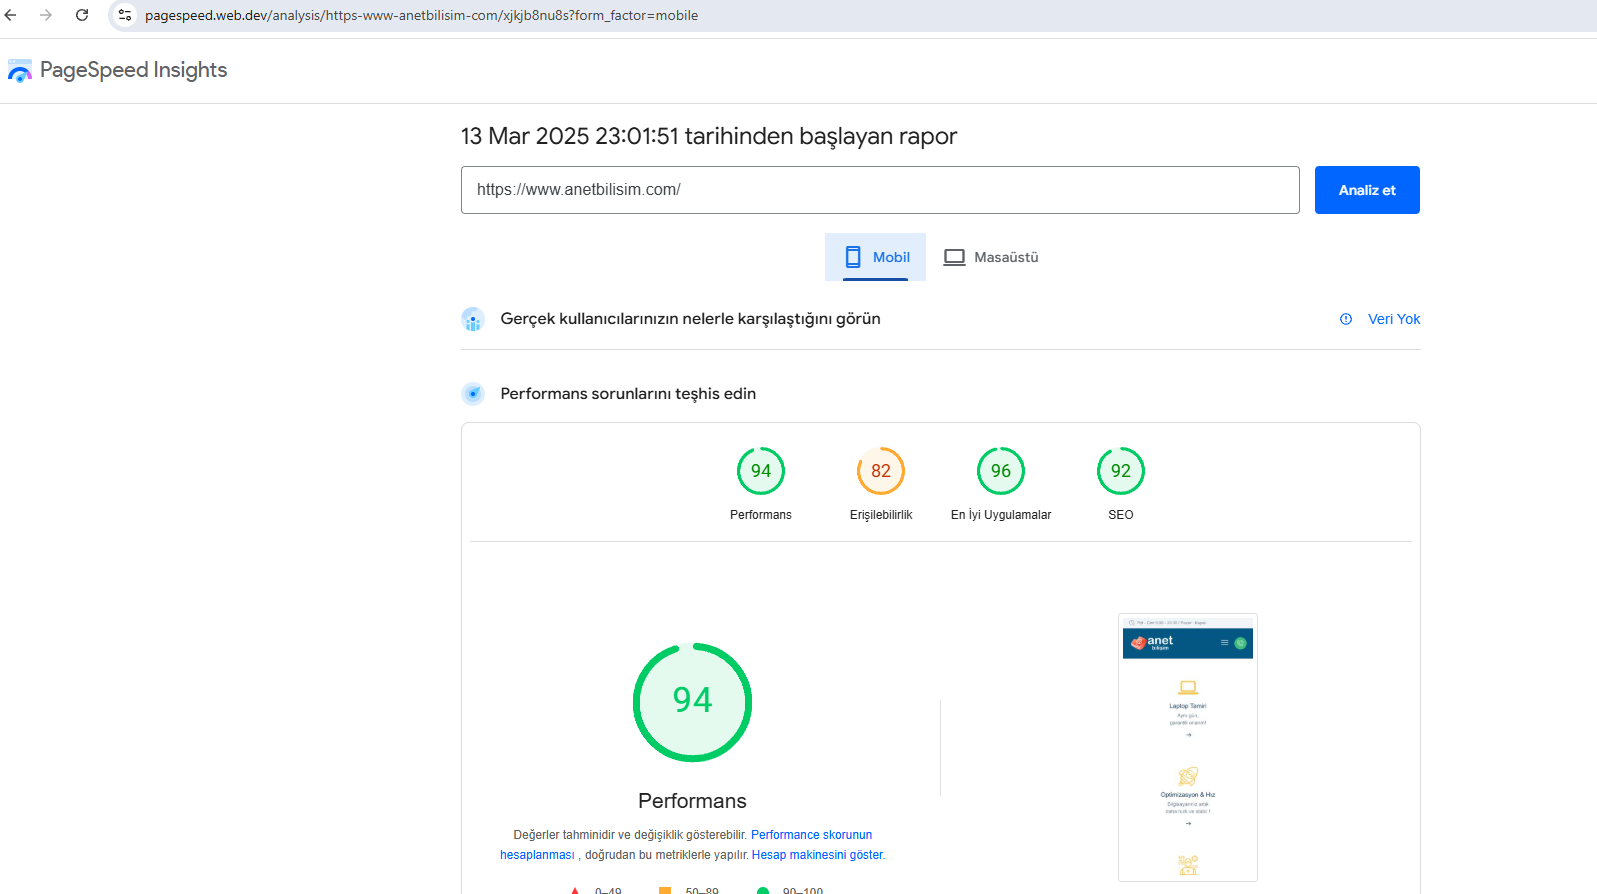Click the 'Değerler tahminidir ve değişiklik gösterebilir.' text
1597x894 pixels.
(x=630, y=835)
